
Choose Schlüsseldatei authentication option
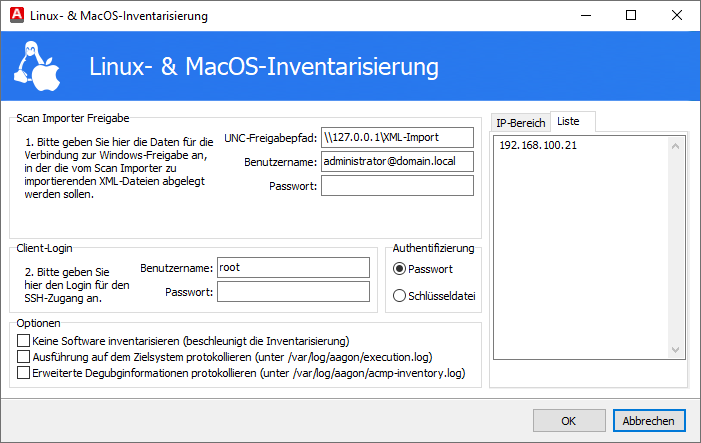click(x=400, y=295)
